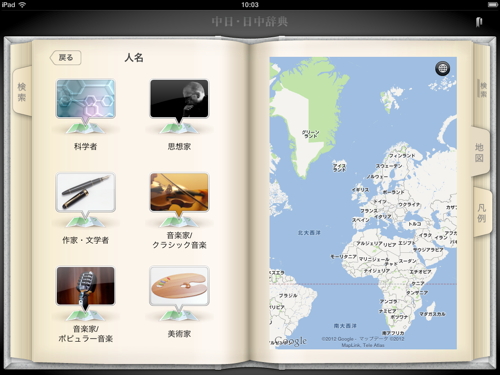Tap the map pin under 思想家 thumbnail
Viewport: 500px width, 375px height.
[x=179, y=128]
